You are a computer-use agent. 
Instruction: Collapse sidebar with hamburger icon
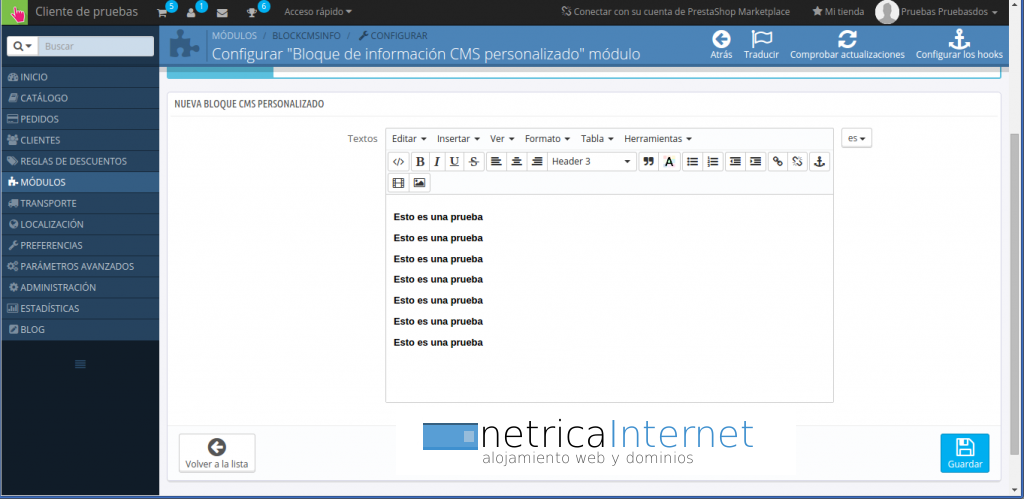80,364
